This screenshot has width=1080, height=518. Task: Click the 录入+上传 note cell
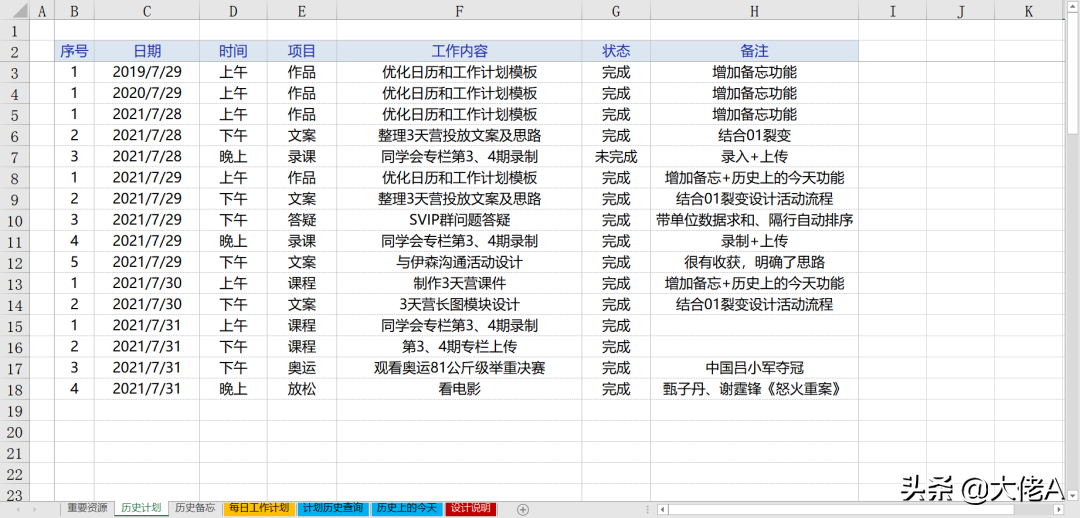[x=754, y=157]
